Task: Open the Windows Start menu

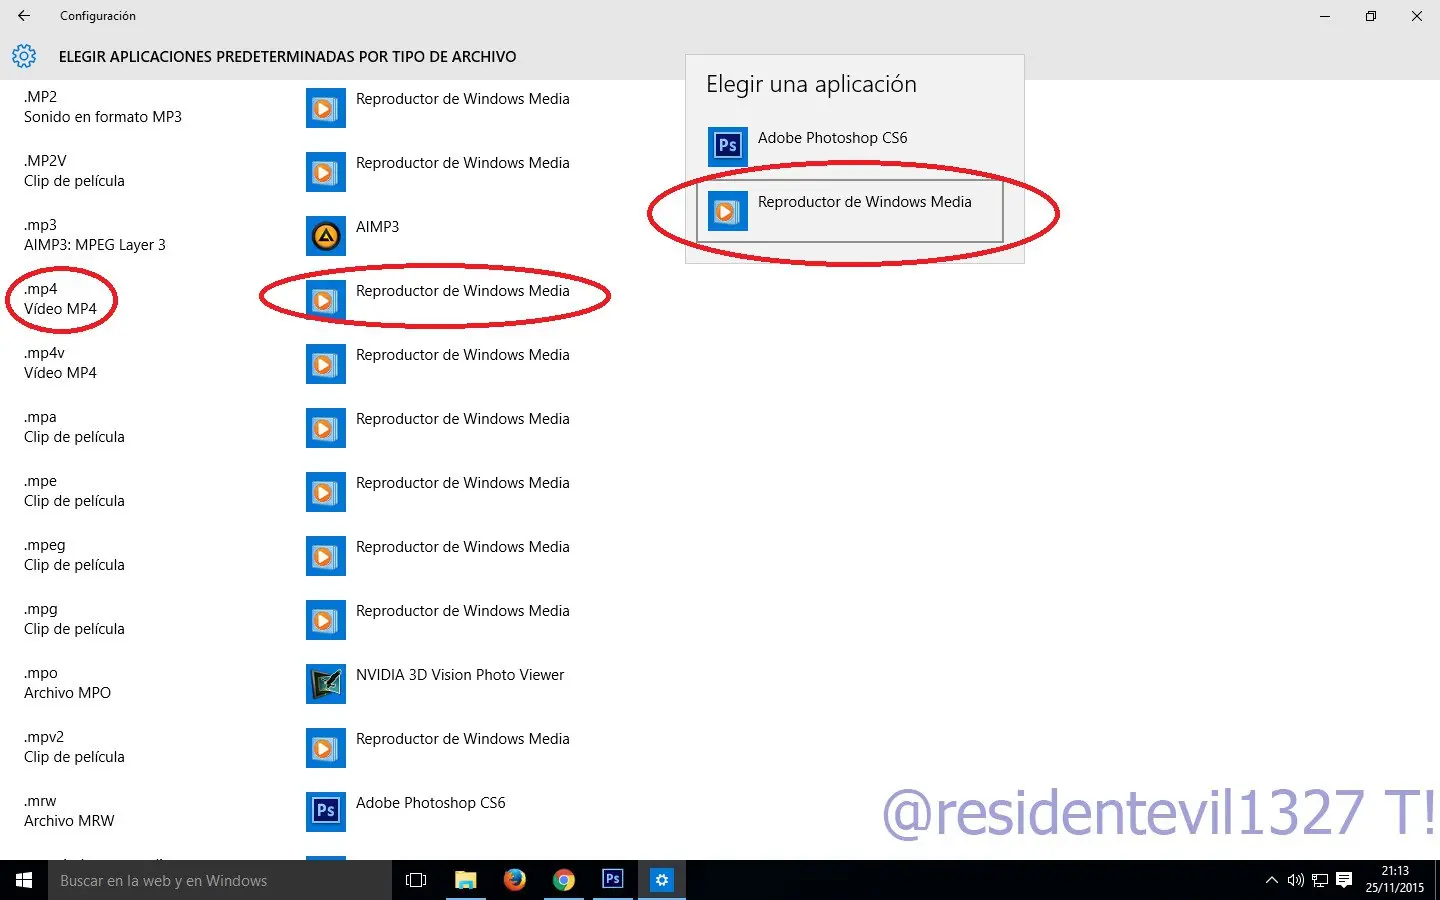Action: pos(24,880)
